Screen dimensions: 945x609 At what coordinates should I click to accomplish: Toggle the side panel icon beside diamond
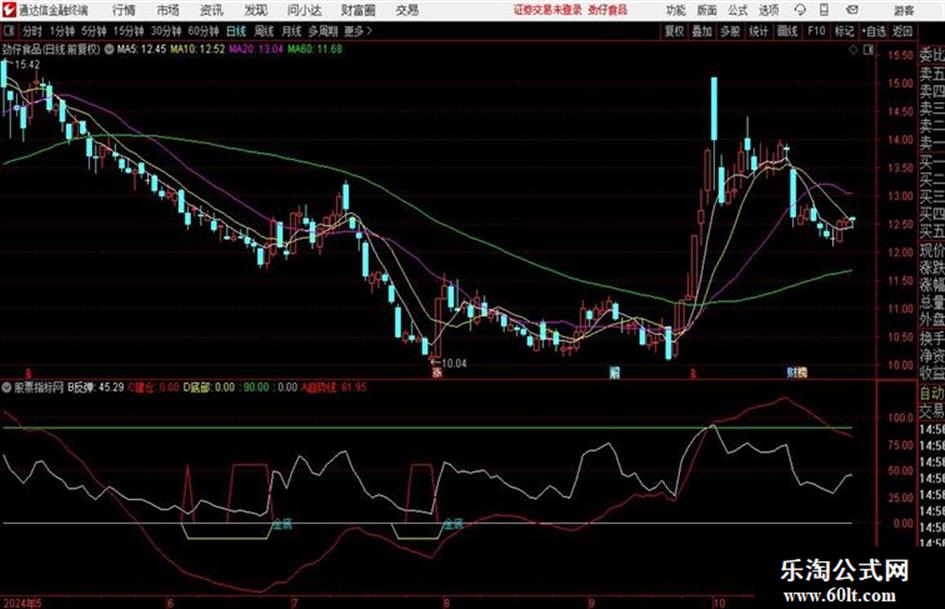tap(868, 51)
